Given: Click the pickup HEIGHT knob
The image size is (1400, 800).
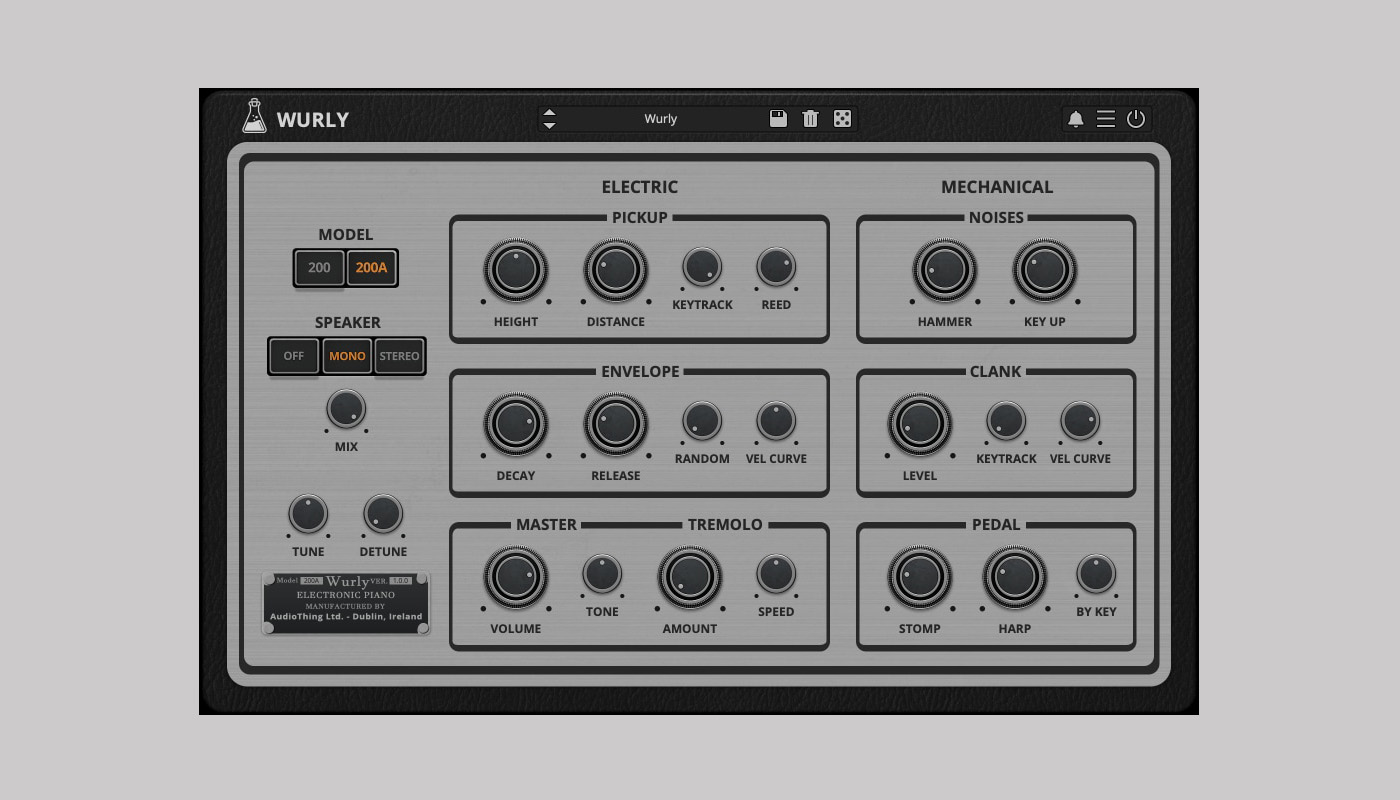Looking at the screenshot, I should pyautogui.click(x=516, y=270).
